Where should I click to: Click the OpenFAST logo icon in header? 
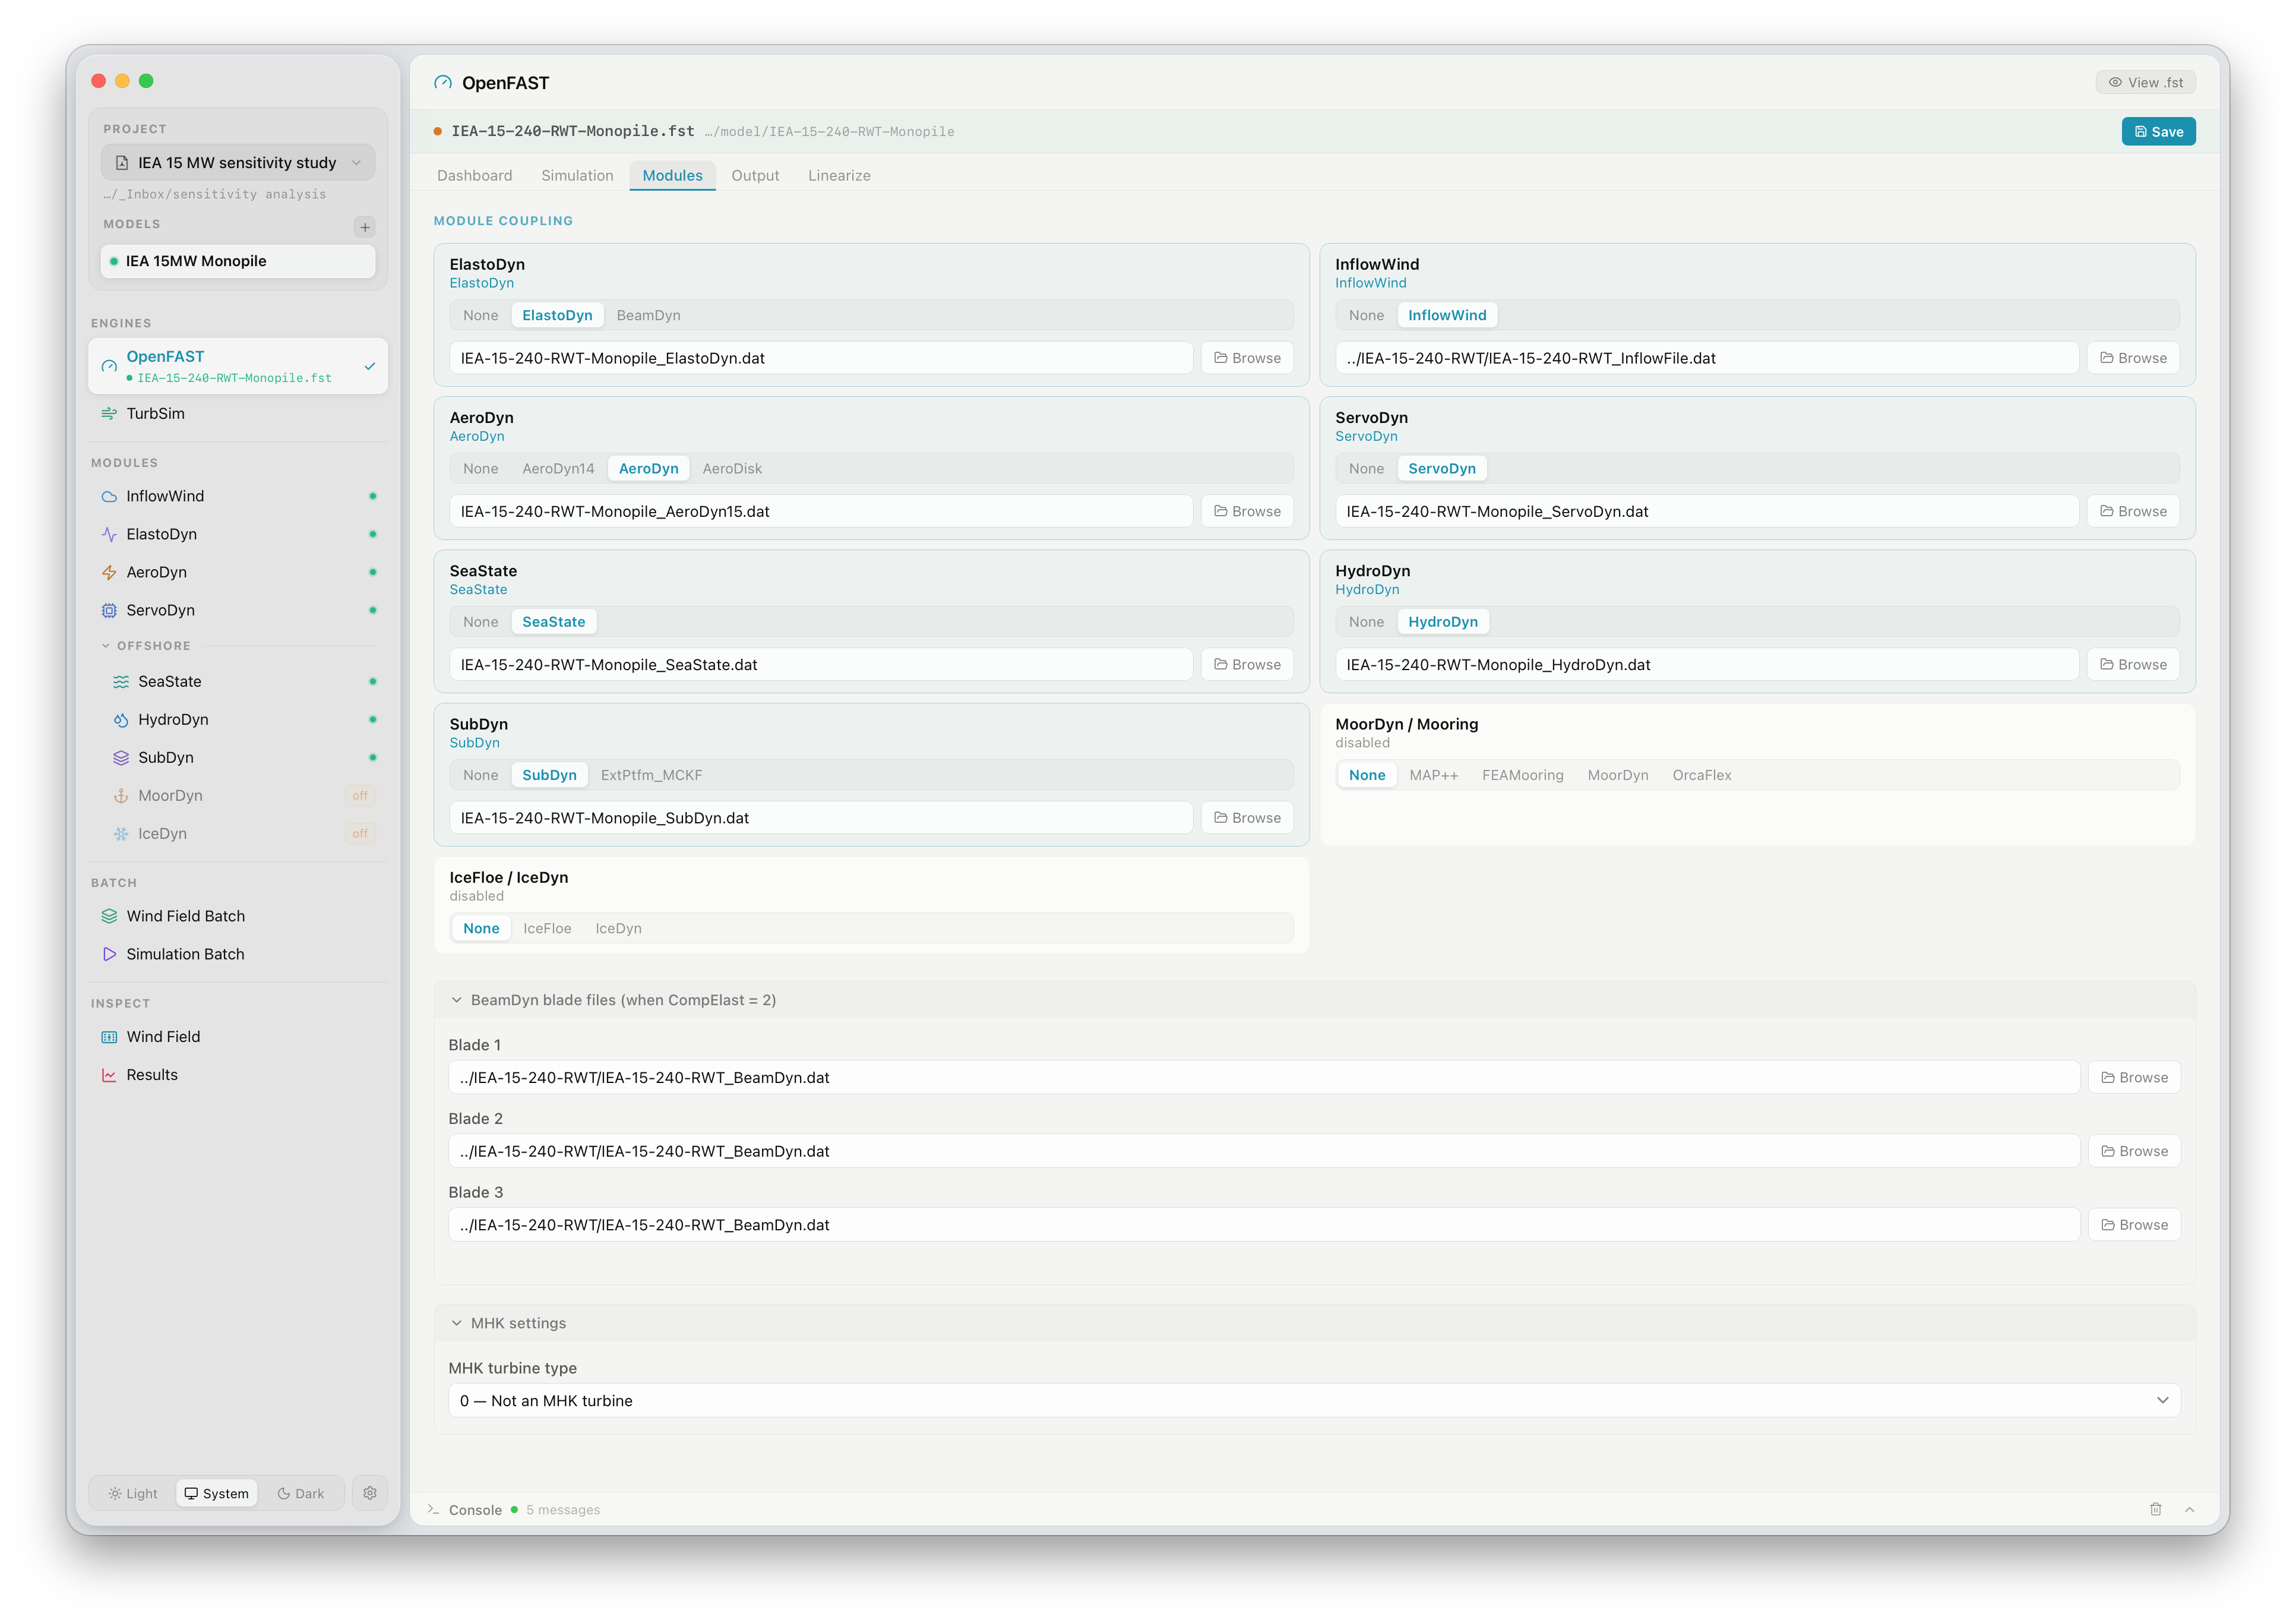pos(443,83)
